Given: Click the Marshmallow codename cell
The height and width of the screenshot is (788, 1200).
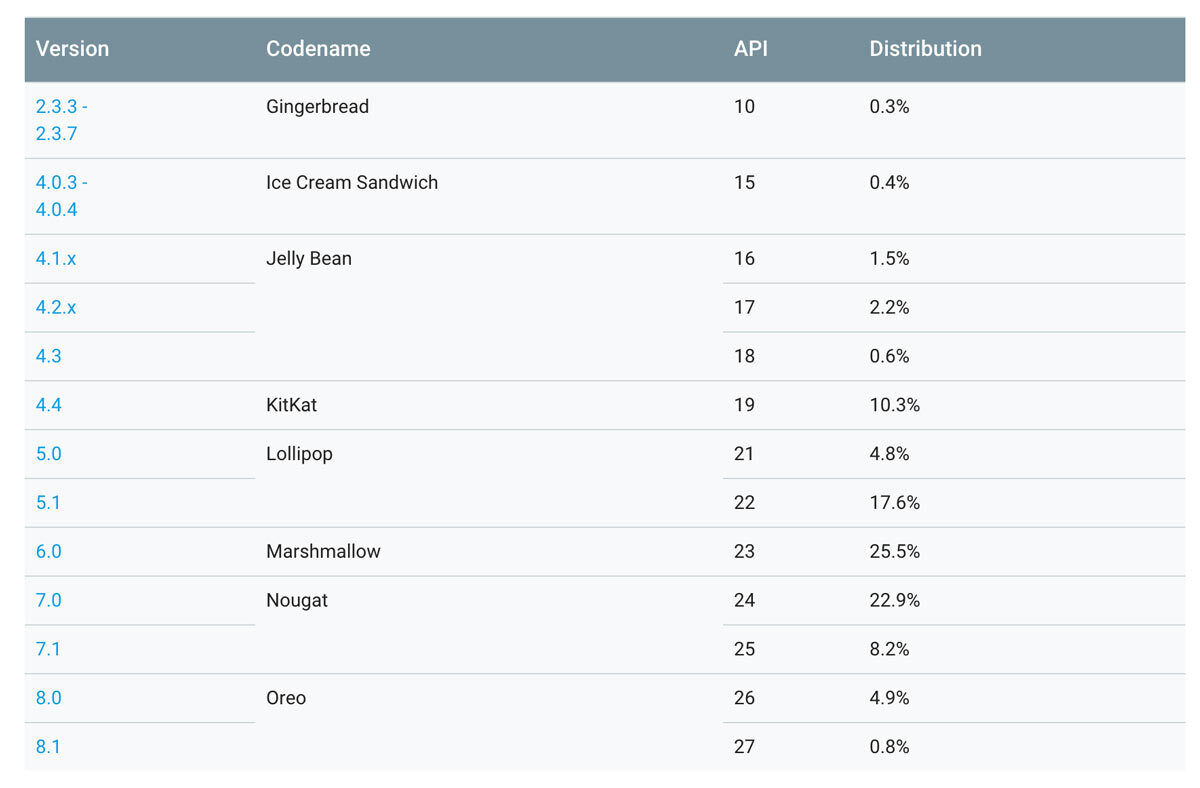Looking at the screenshot, I should click(323, 551).
